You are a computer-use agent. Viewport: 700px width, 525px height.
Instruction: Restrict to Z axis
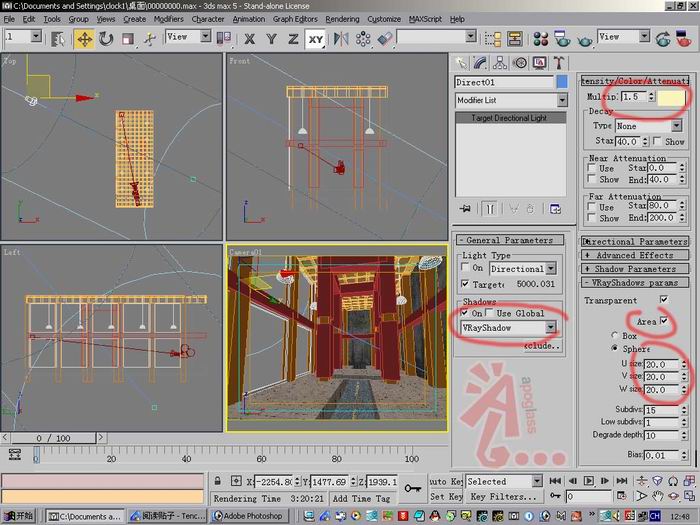coord(293,39)
